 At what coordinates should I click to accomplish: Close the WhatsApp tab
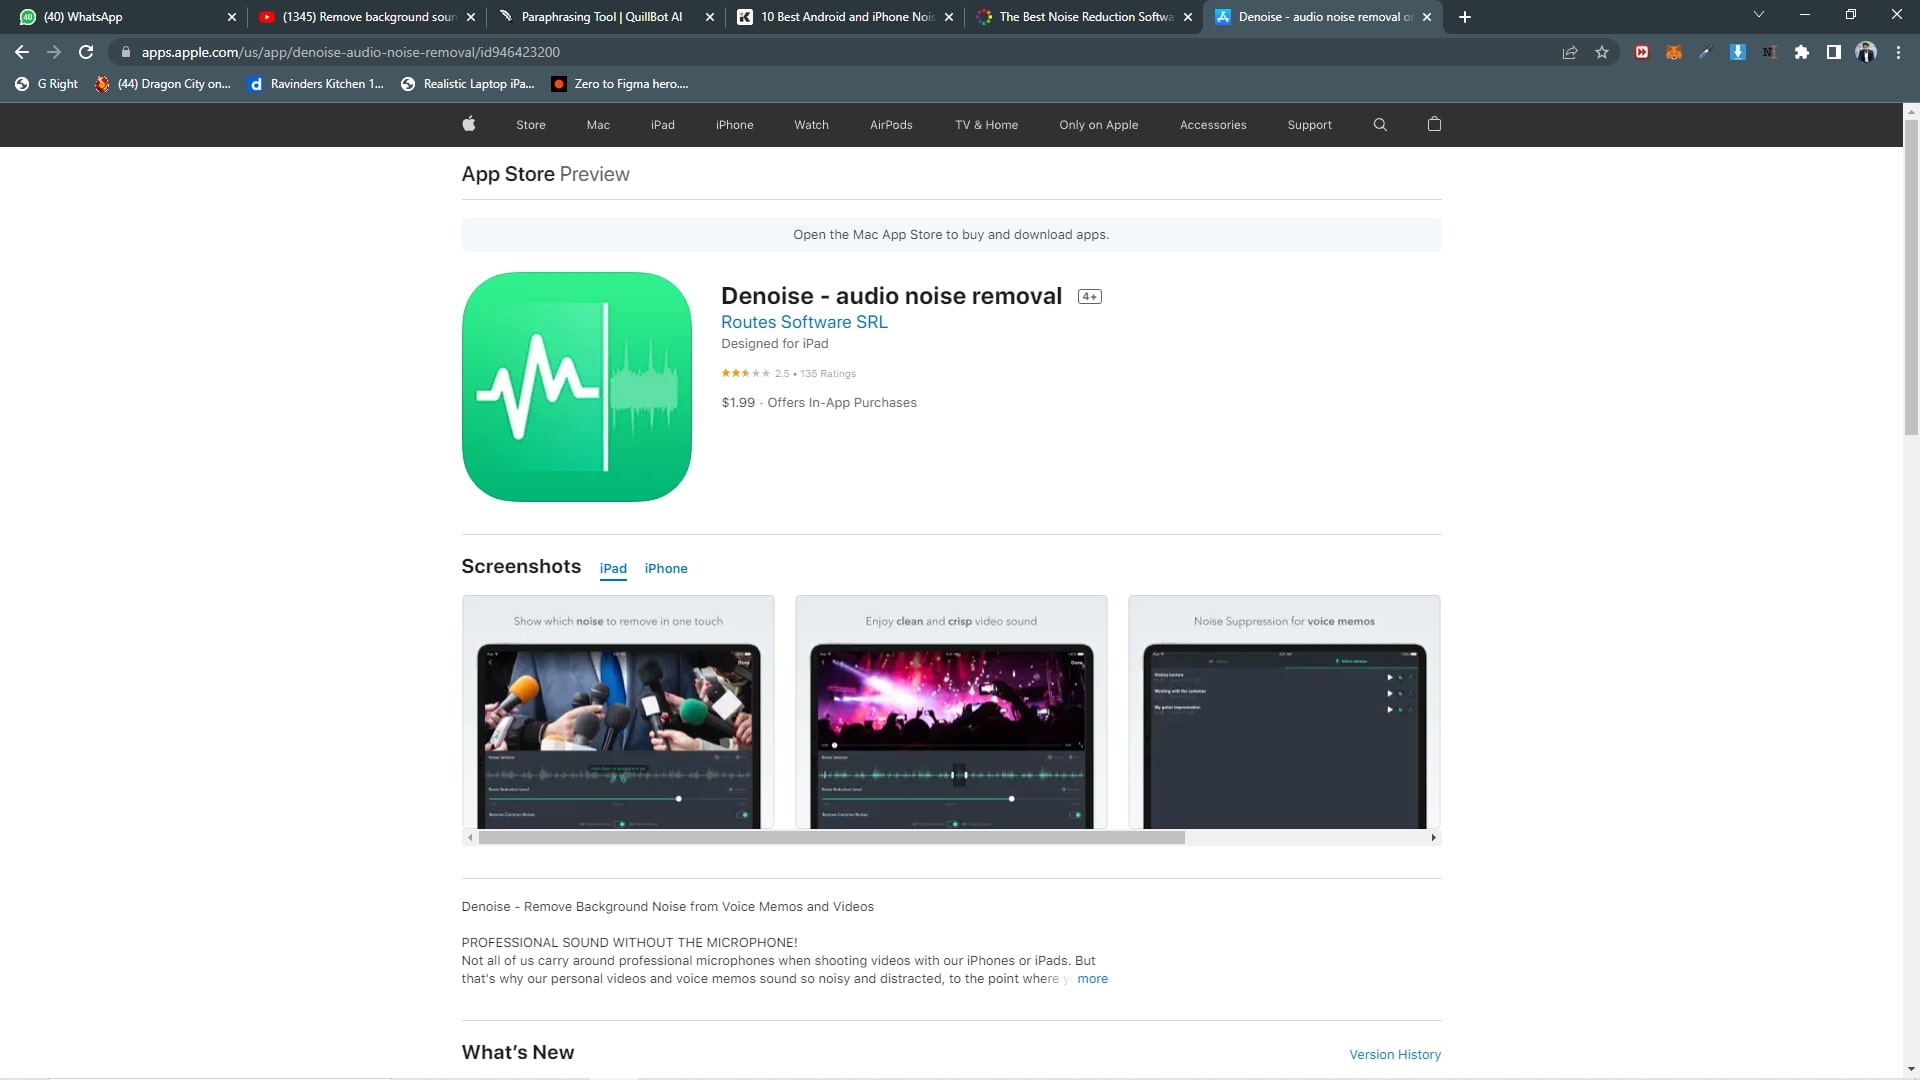click(232, 17)
